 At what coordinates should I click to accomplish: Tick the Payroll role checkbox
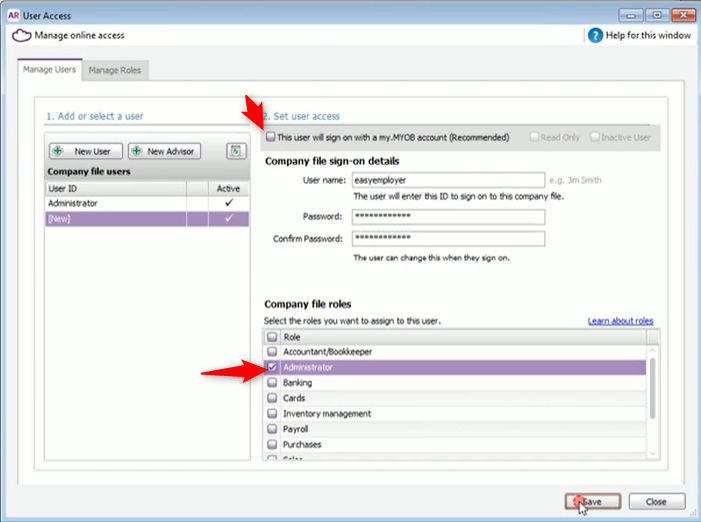coord(272,429)
